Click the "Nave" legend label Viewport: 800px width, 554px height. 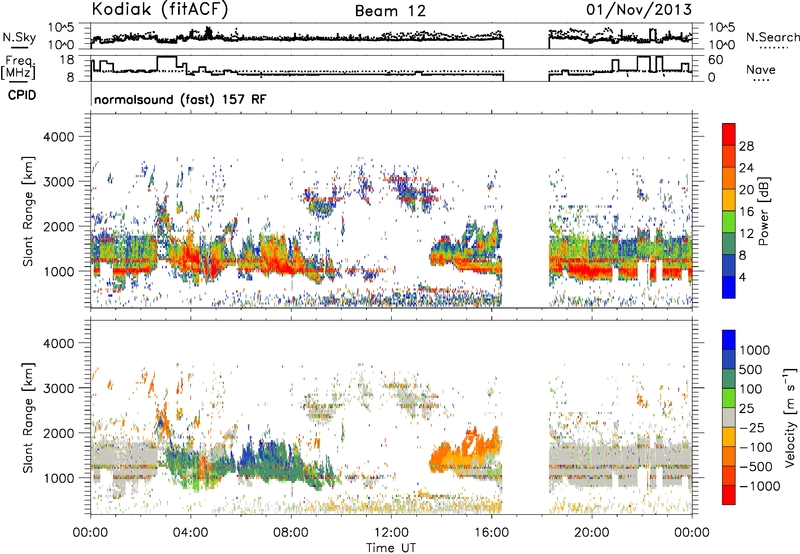click(x=761, y=69)
